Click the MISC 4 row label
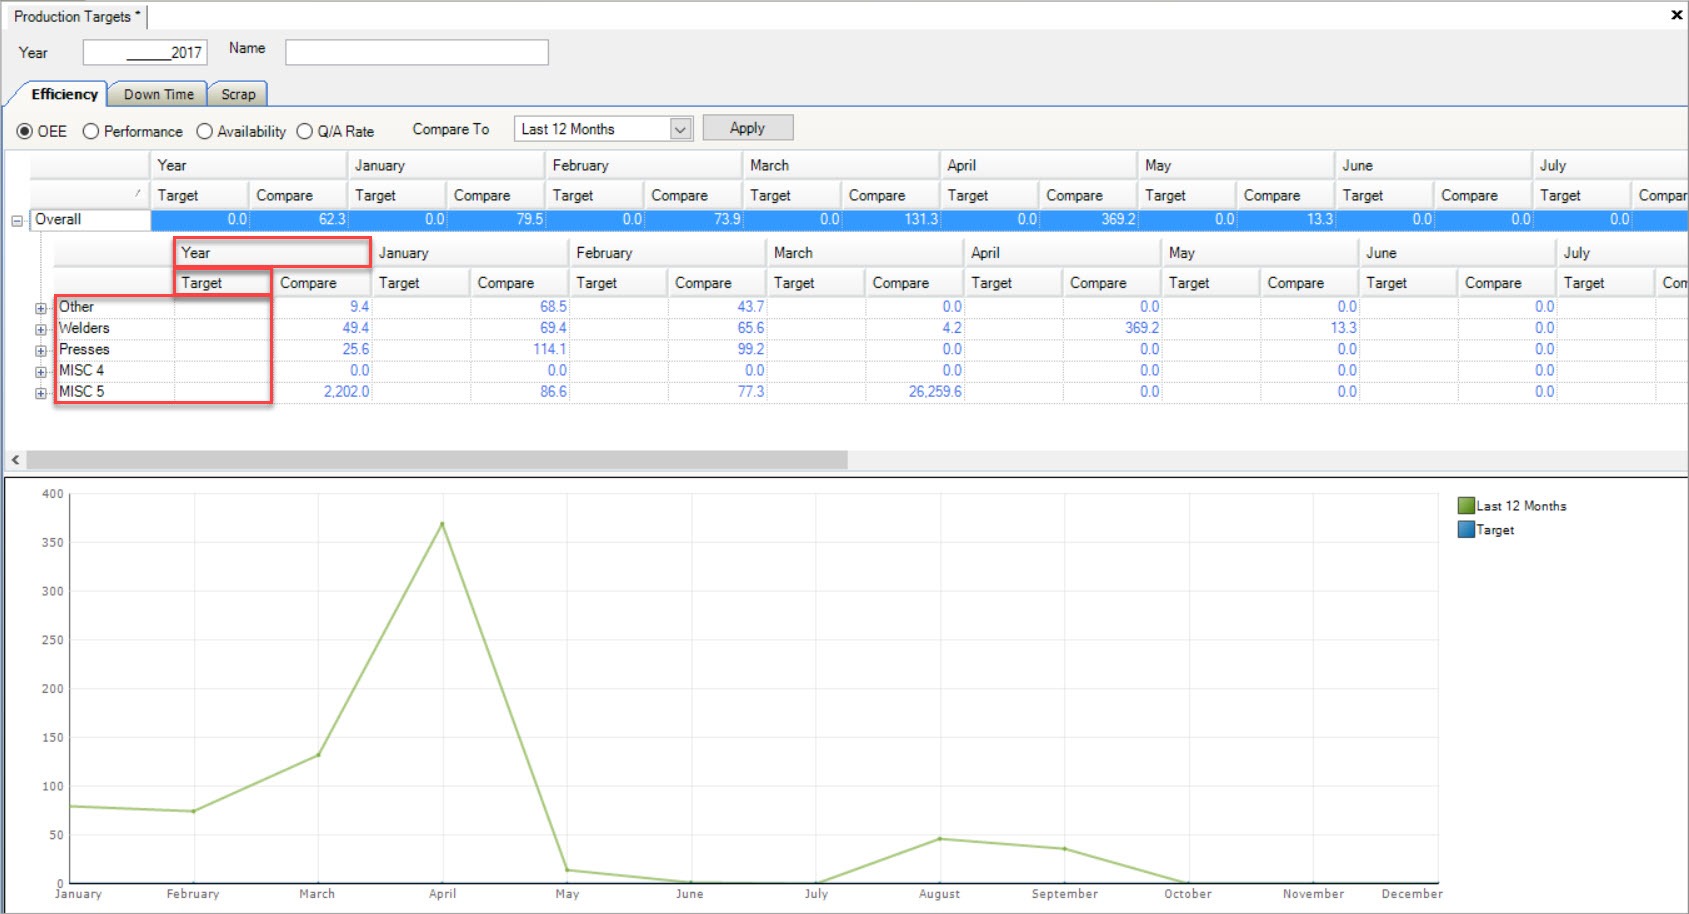 click(x=81, y=370)
